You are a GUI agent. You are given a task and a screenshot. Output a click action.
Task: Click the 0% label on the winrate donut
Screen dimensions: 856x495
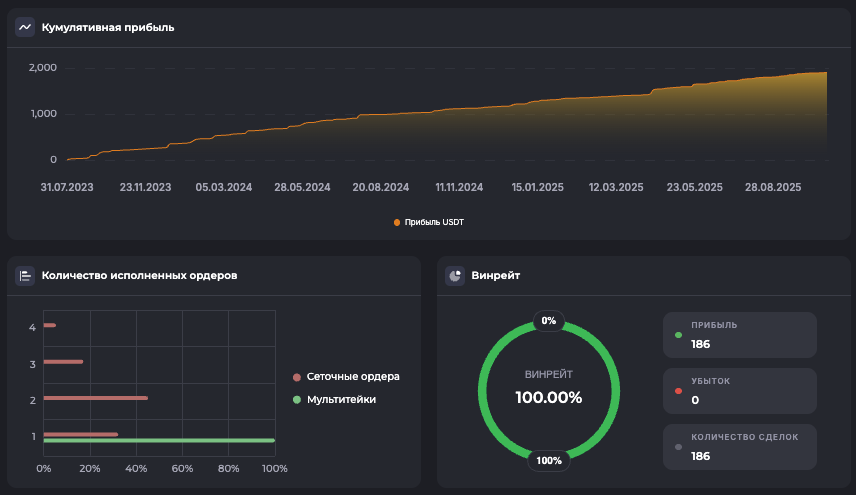548,321
